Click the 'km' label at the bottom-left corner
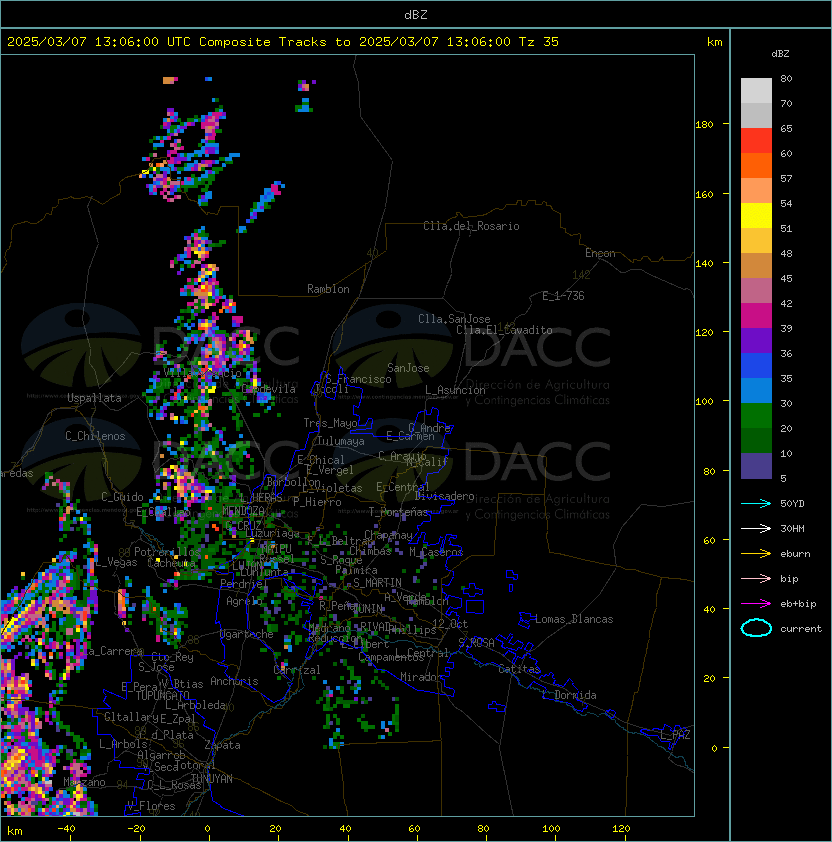This screenshot has height=842, width=832. pos(15,831)
